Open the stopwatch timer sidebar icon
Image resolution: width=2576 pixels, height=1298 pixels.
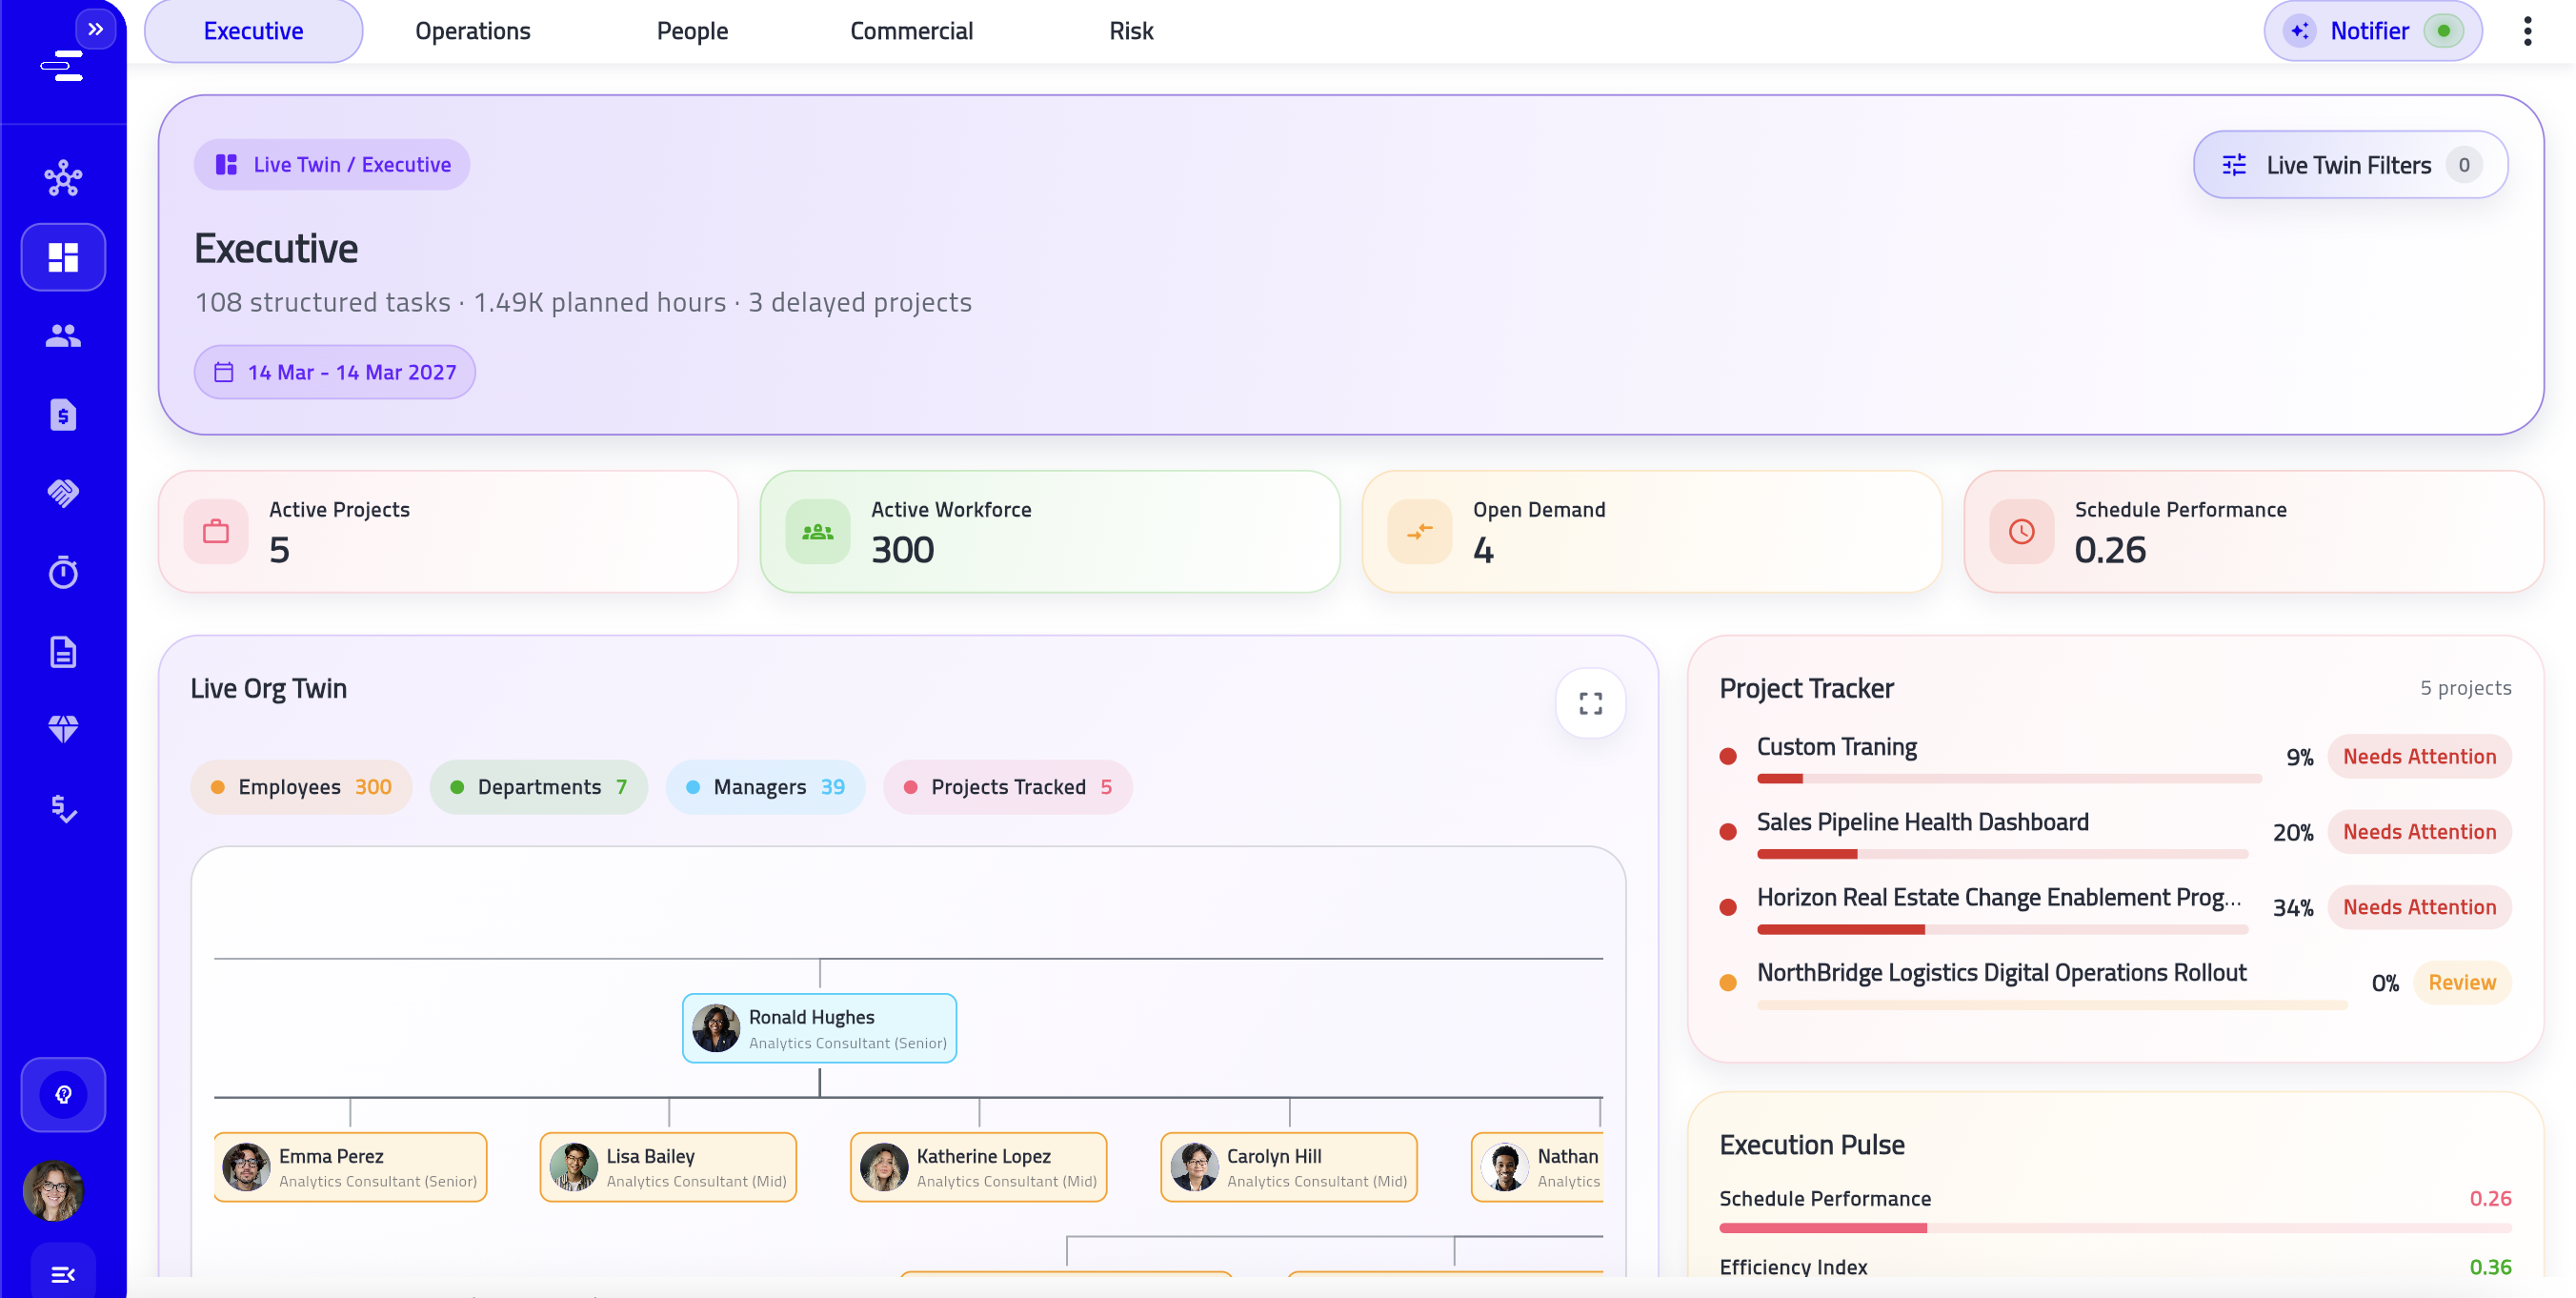point(63,572)
